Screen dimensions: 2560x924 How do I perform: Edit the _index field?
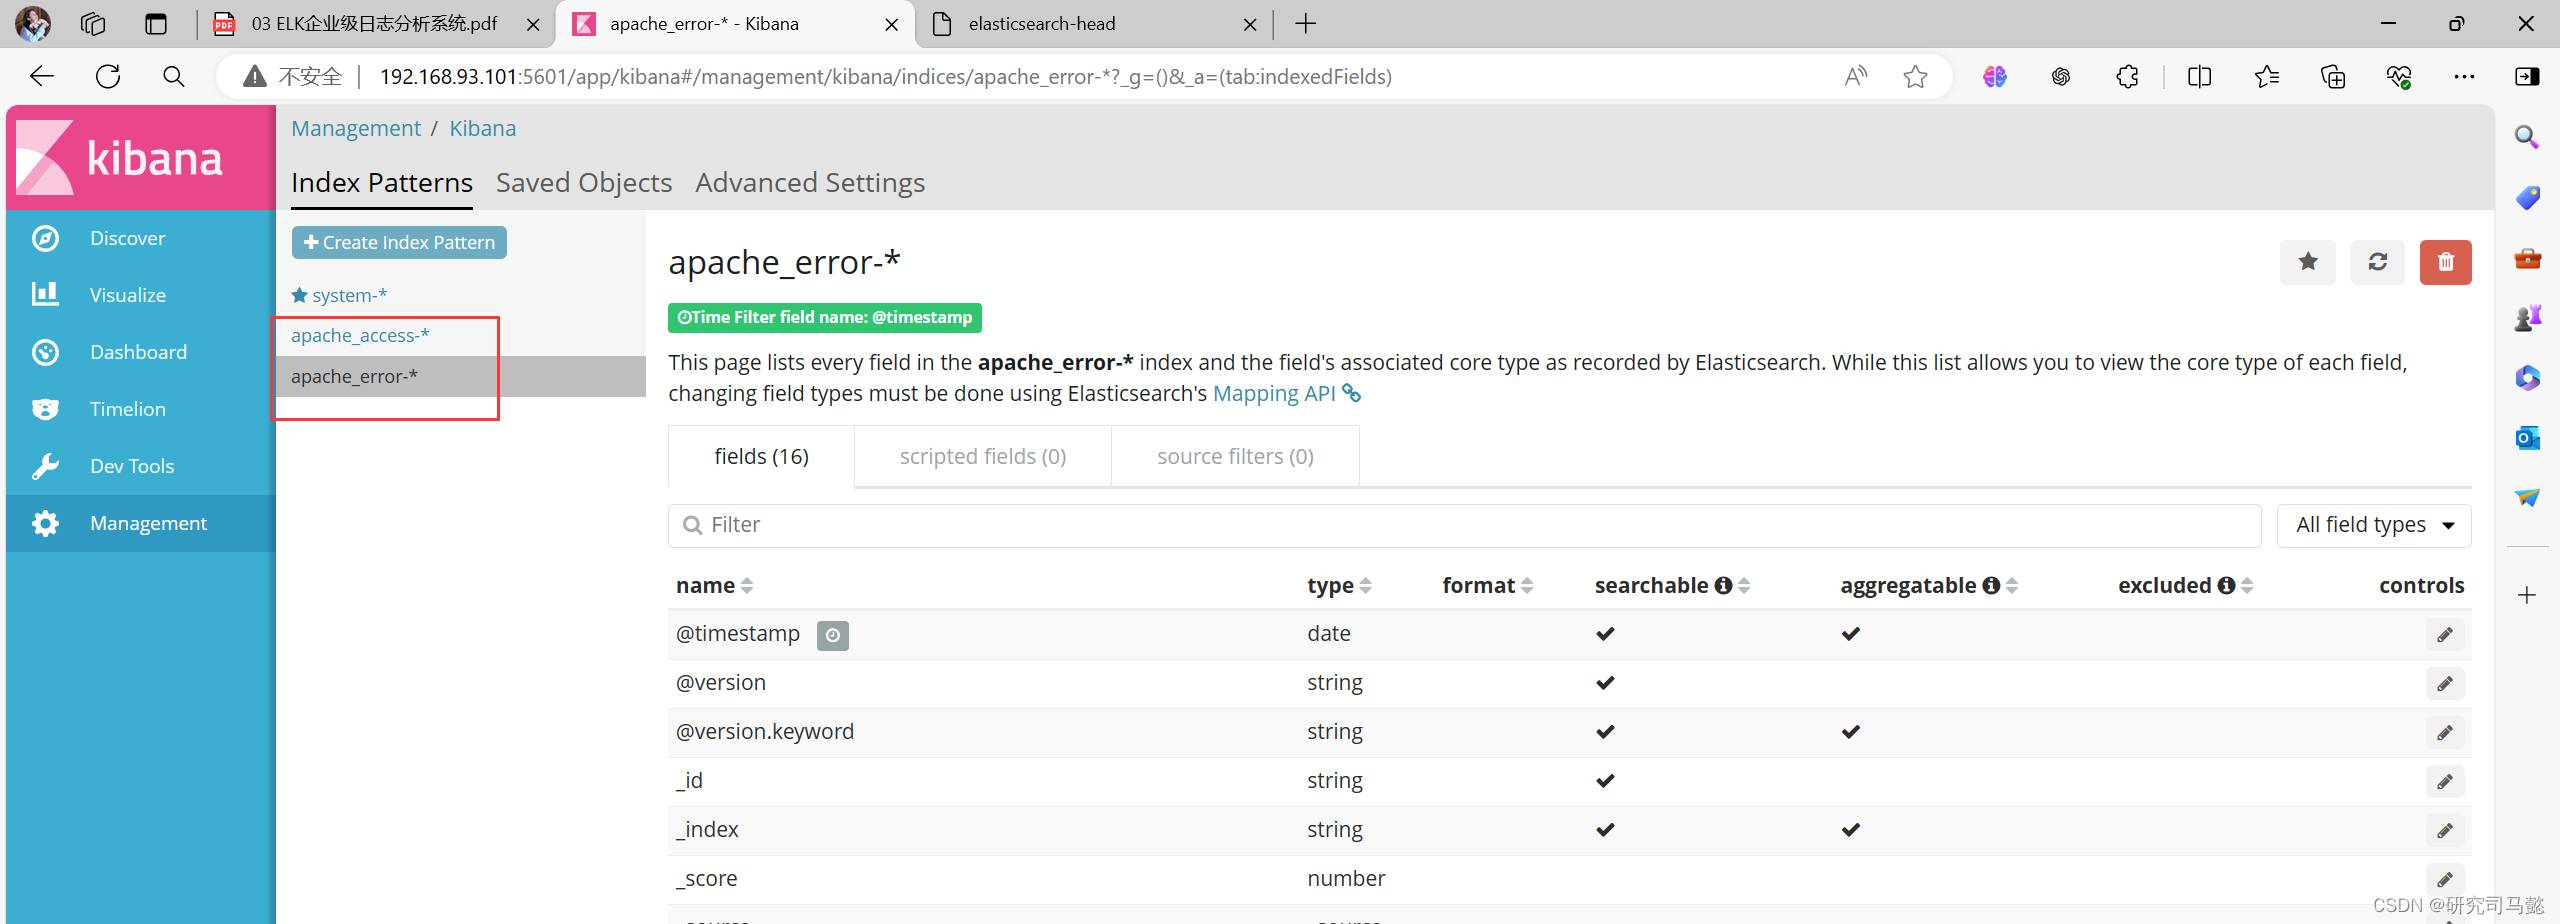(x=2445, y=831)
